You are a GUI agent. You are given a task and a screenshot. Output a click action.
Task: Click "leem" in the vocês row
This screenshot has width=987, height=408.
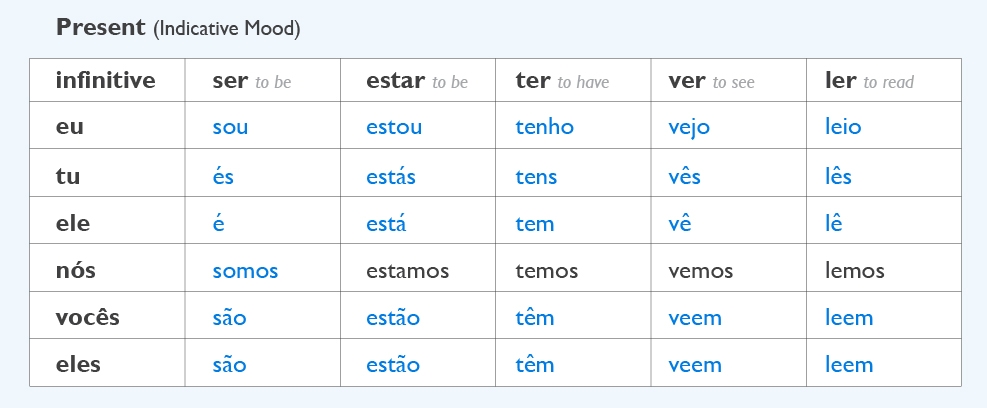pos(849,319)
